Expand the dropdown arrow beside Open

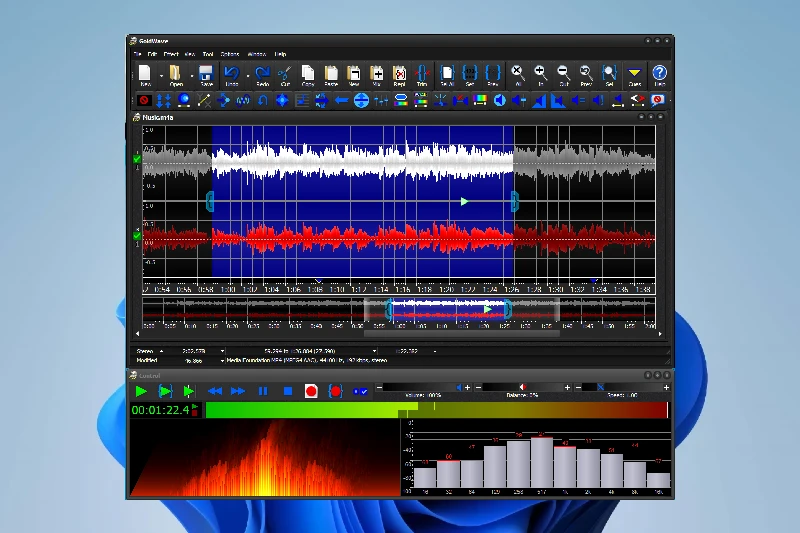[x=190, y=75]
